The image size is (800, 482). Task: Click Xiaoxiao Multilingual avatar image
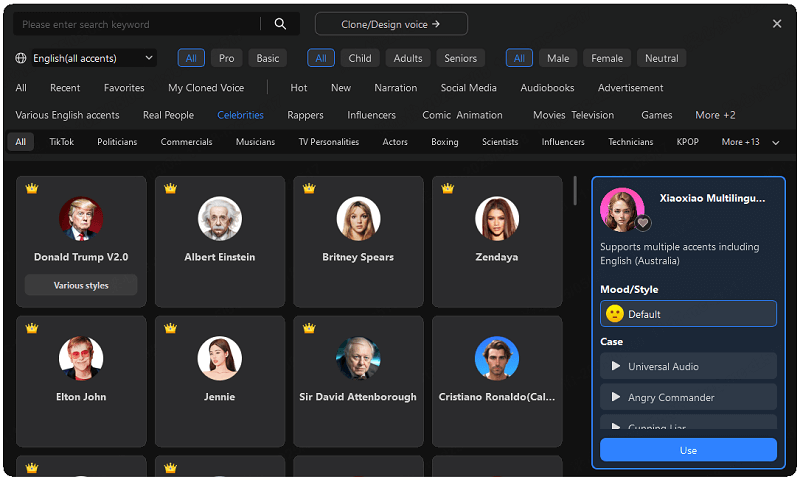[622, 210]
